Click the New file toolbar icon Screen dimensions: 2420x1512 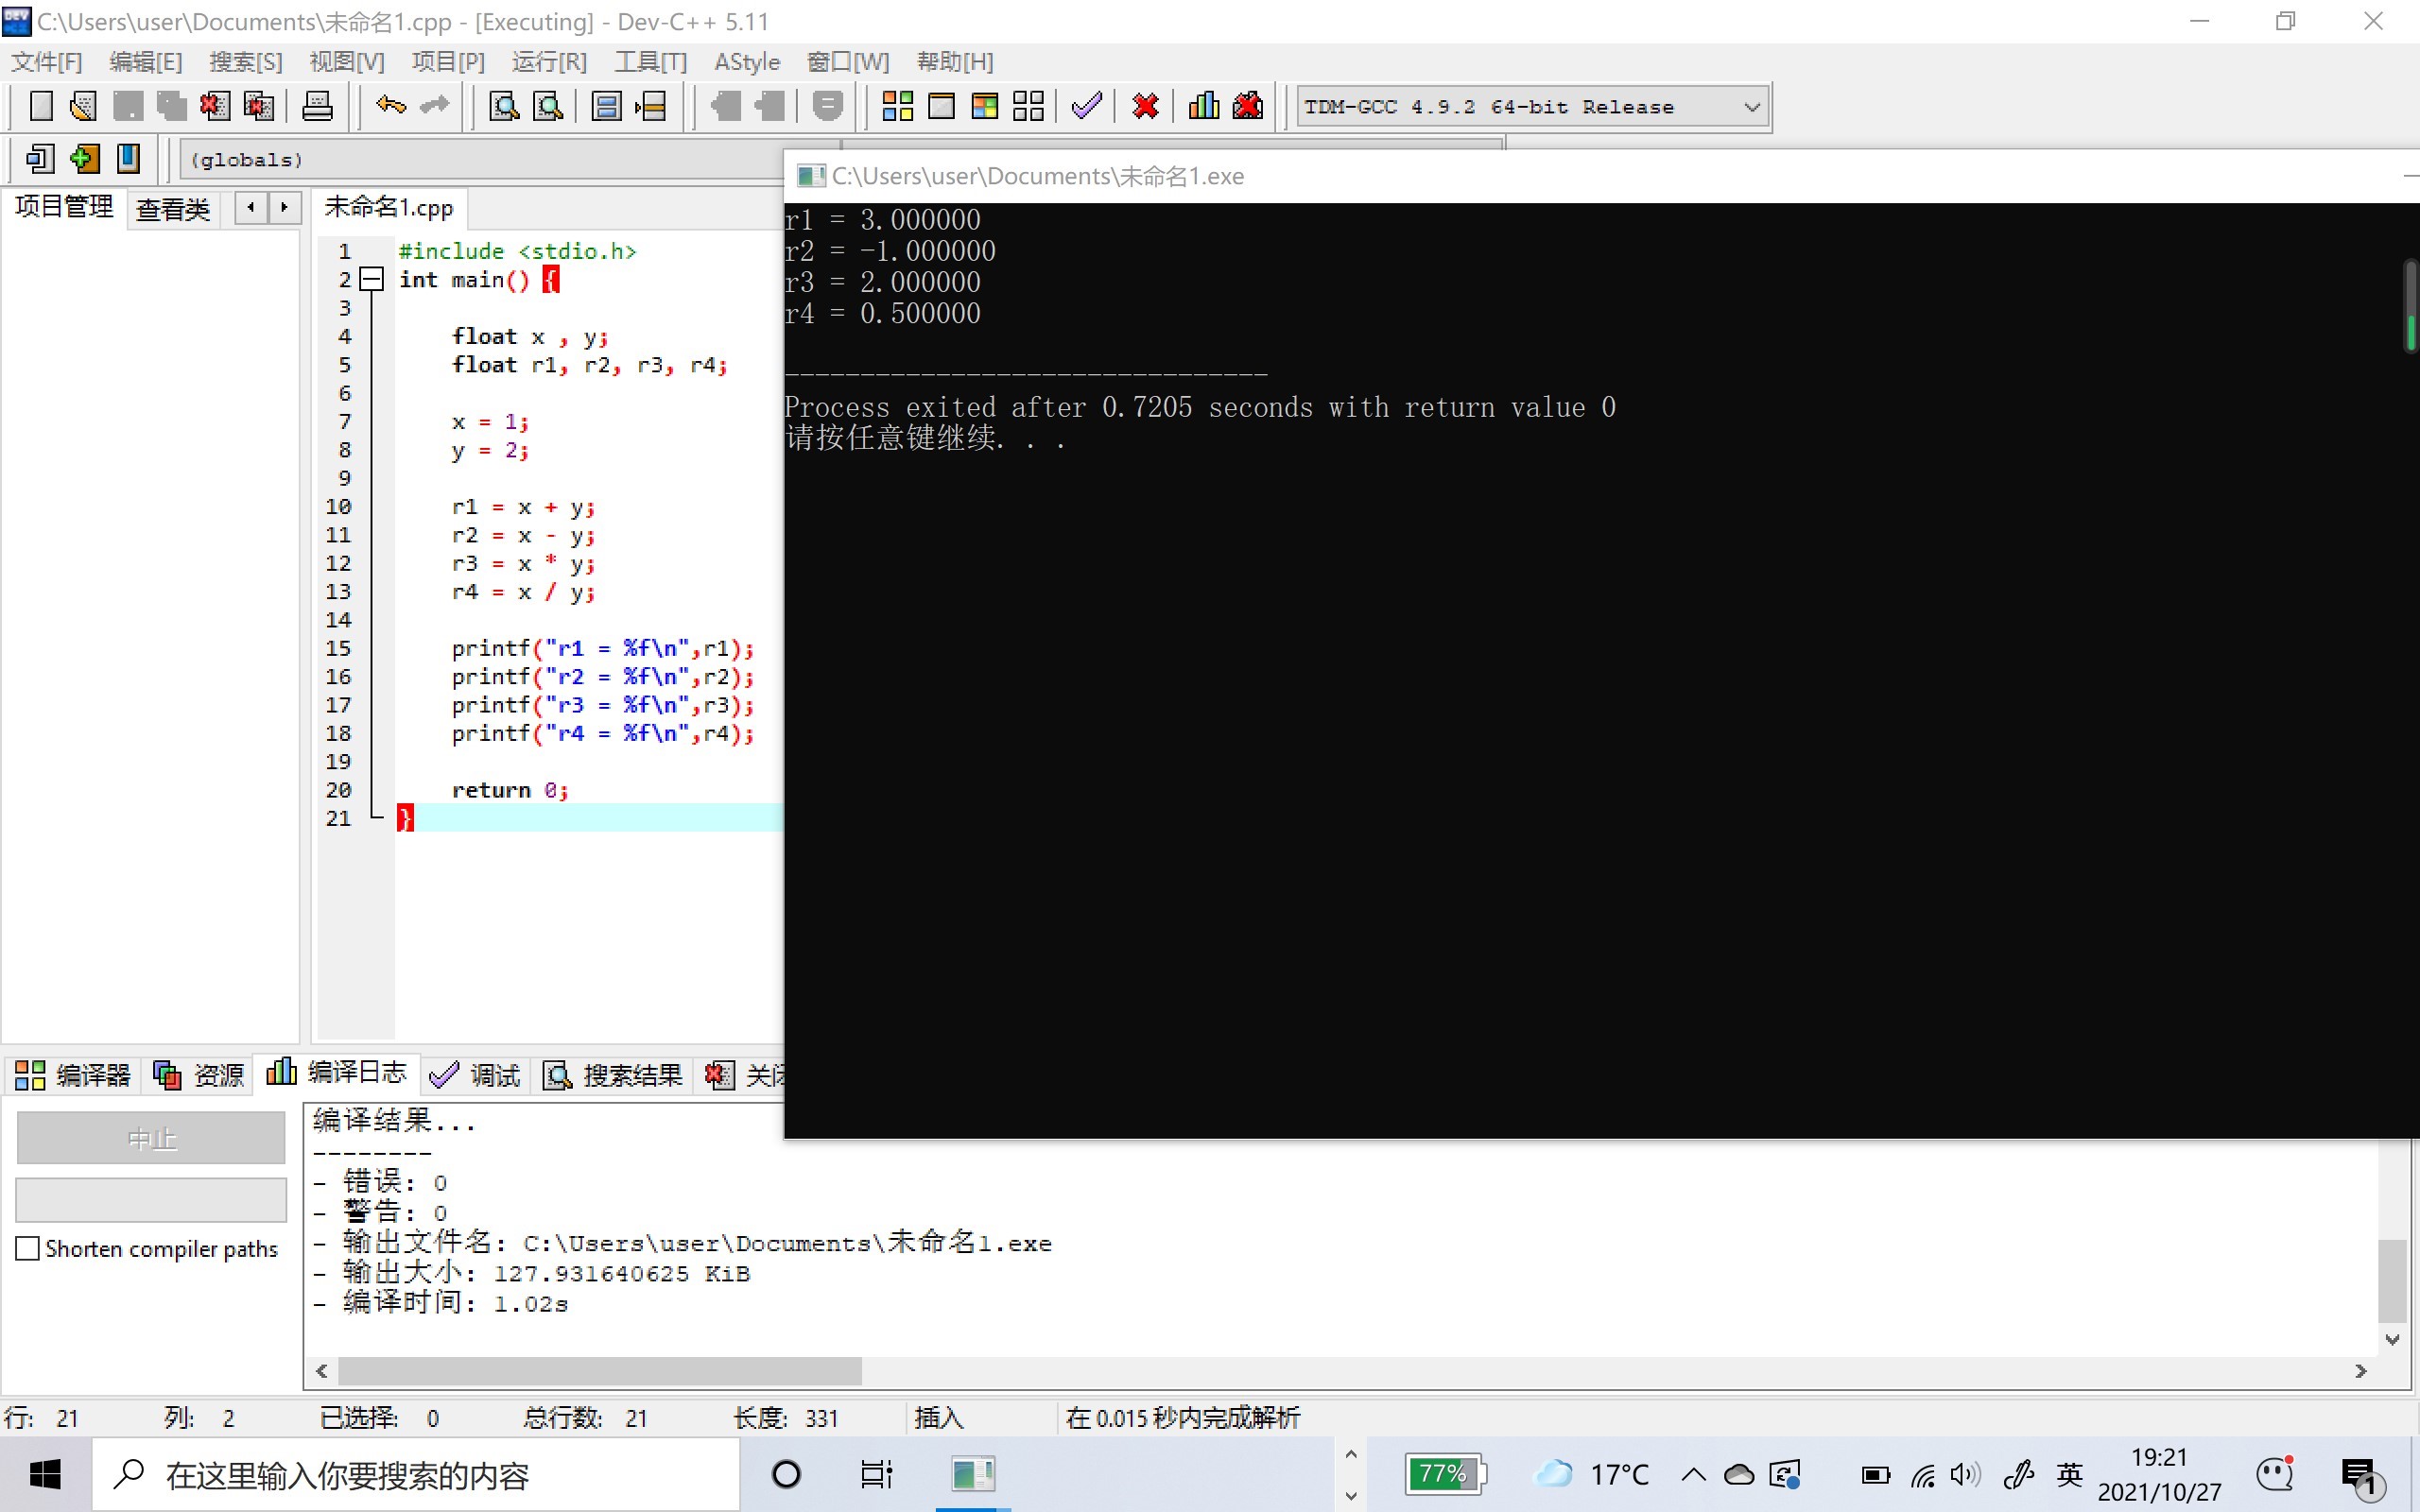click(x=41, y=106)
